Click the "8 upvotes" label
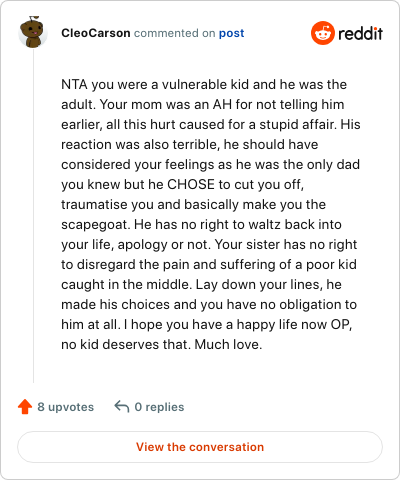400x480 pixels. point(65,407)
